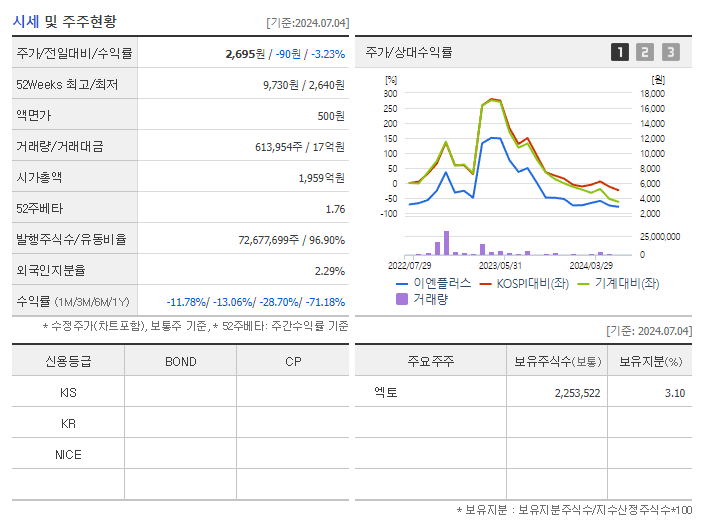Image resolution: width=702 pixels, height=525 pixels.
Task: Select the 액면가 row label
Action: click(34, 115)
